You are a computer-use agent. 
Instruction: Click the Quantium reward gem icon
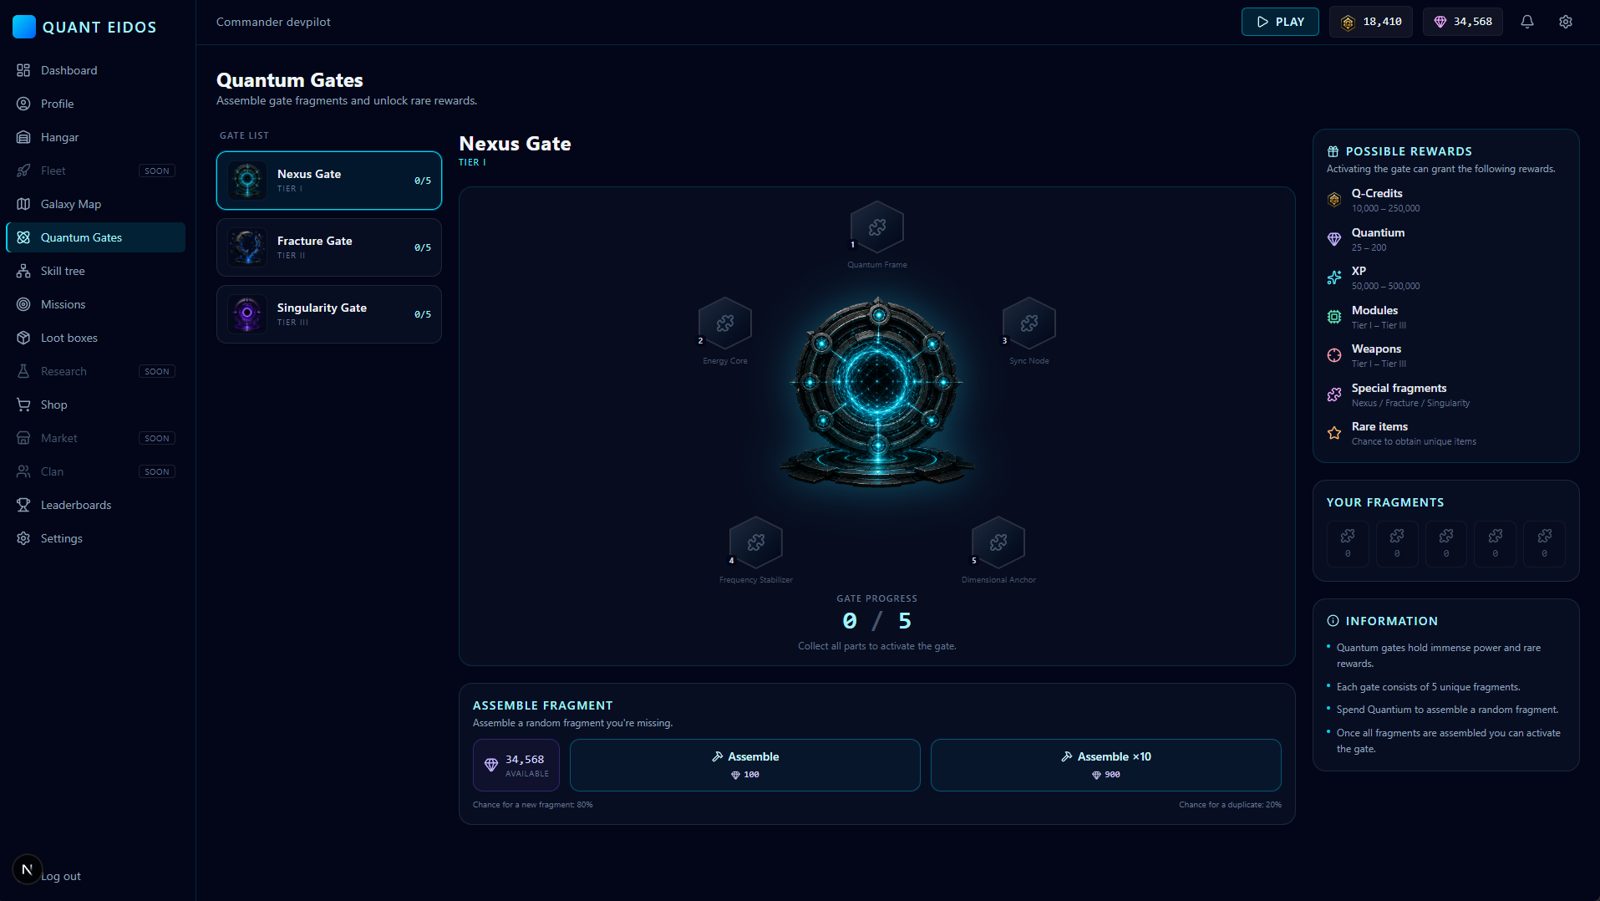[x=1334, y=239]
